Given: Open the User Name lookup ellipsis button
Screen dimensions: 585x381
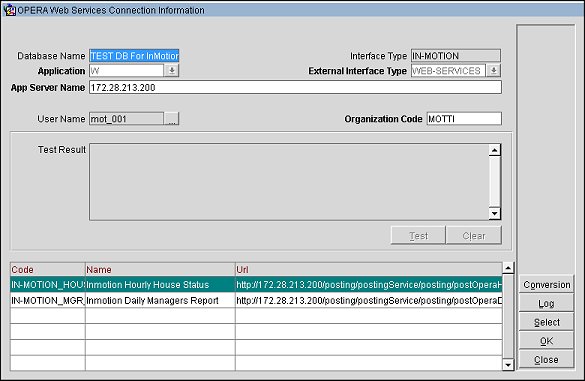Looking at the screenshot, I should (x=172, y=119).
